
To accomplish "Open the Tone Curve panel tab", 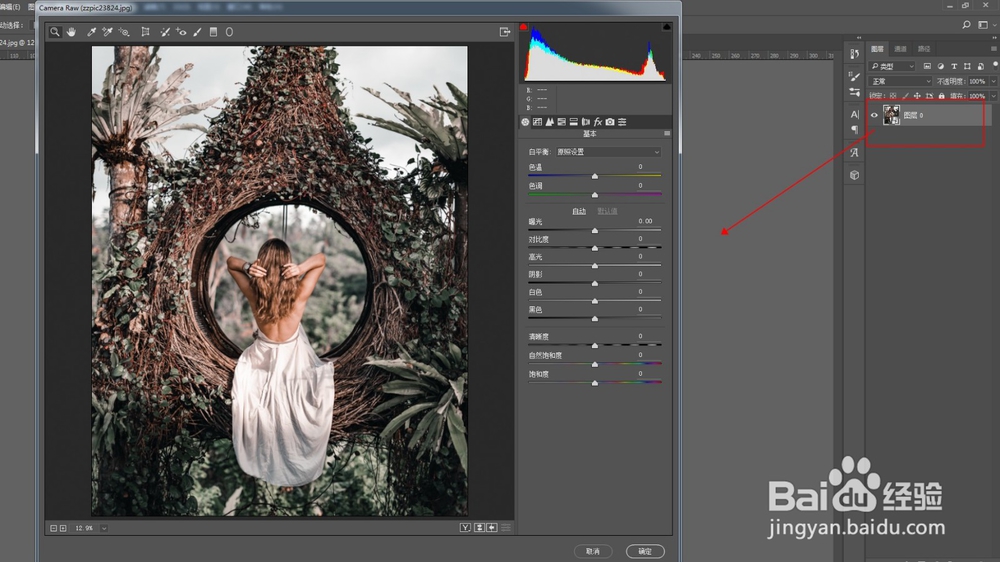I will pos(537,122).
